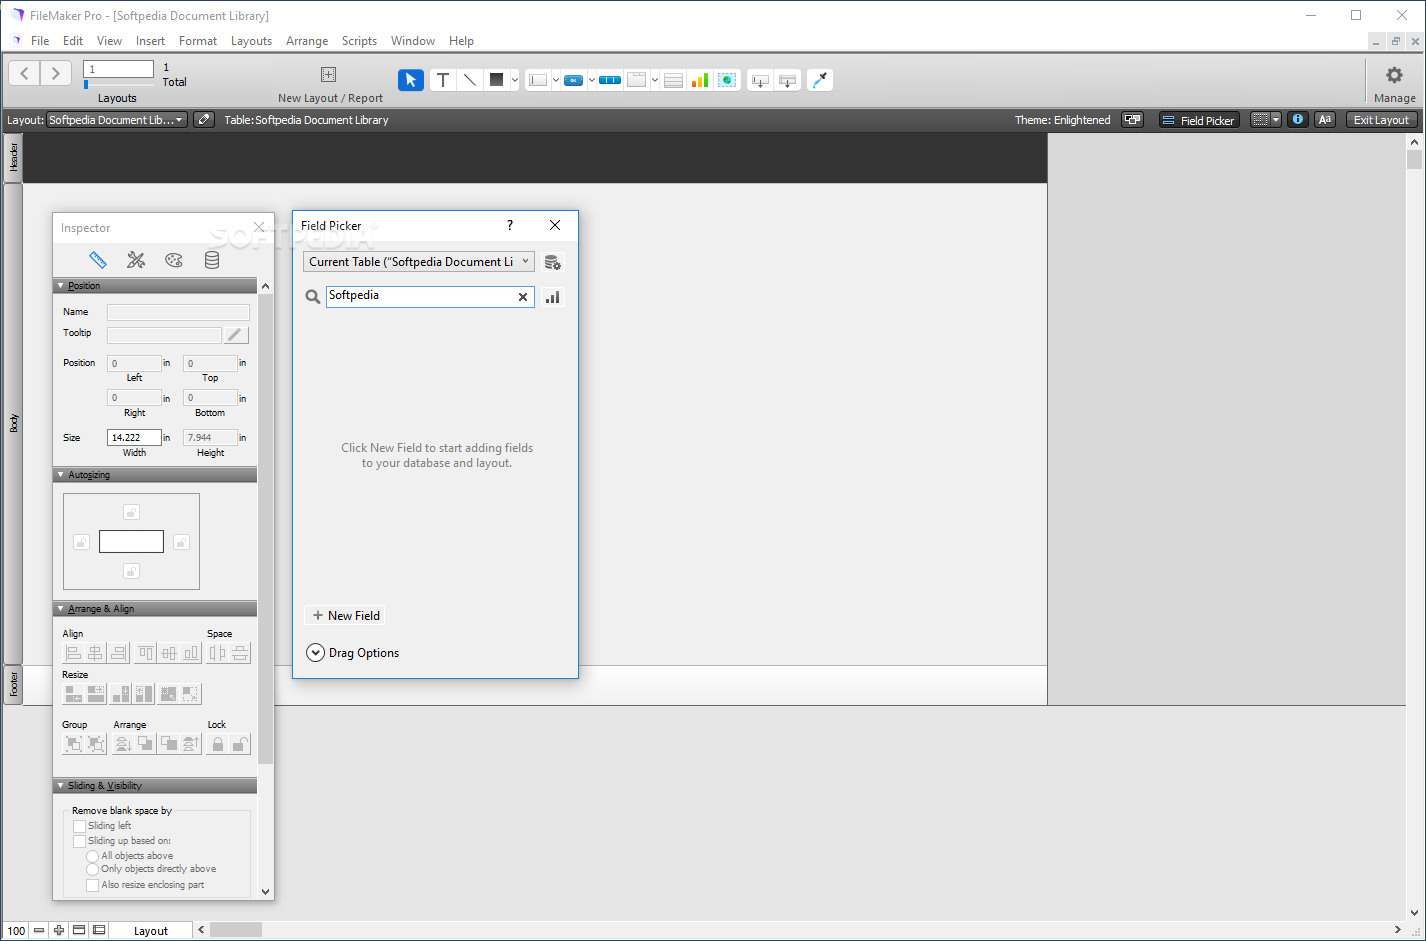The width and height of the screenshot is (1426, 941).
Task: Click the Field tool icon
Action: [x=760, y=80]
